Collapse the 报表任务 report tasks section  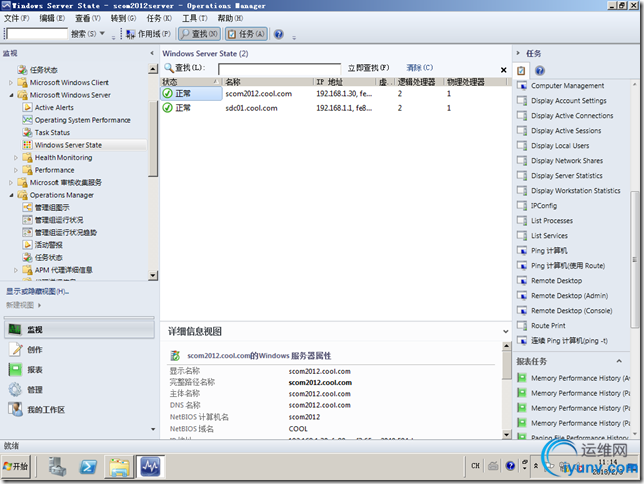coord(619,361)
